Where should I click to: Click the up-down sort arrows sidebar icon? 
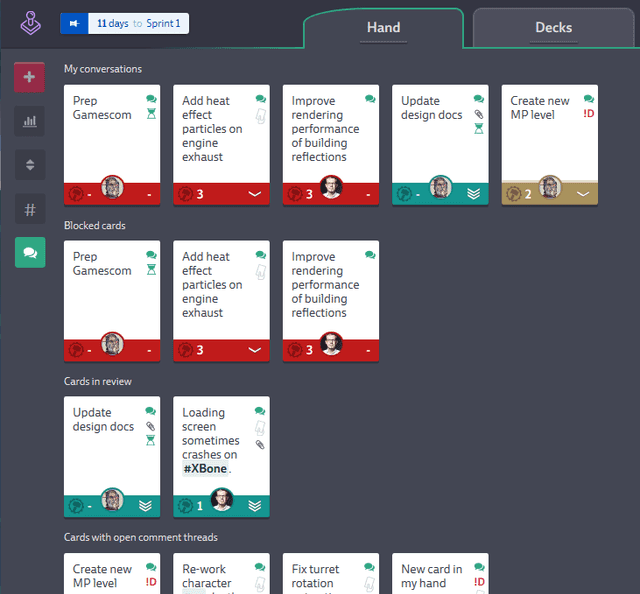click(x=29, y=165)
